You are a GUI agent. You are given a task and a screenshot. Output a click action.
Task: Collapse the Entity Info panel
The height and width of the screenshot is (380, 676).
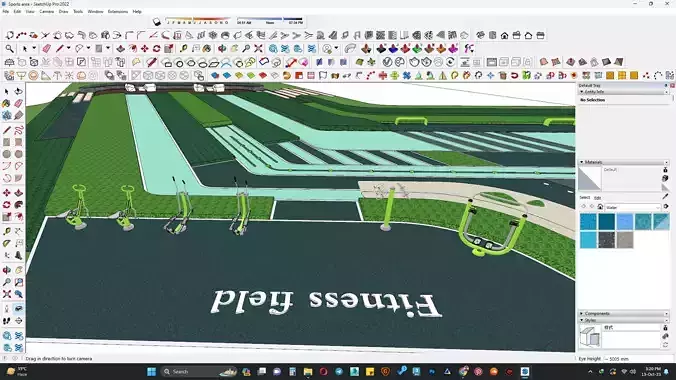click(582, 92)
